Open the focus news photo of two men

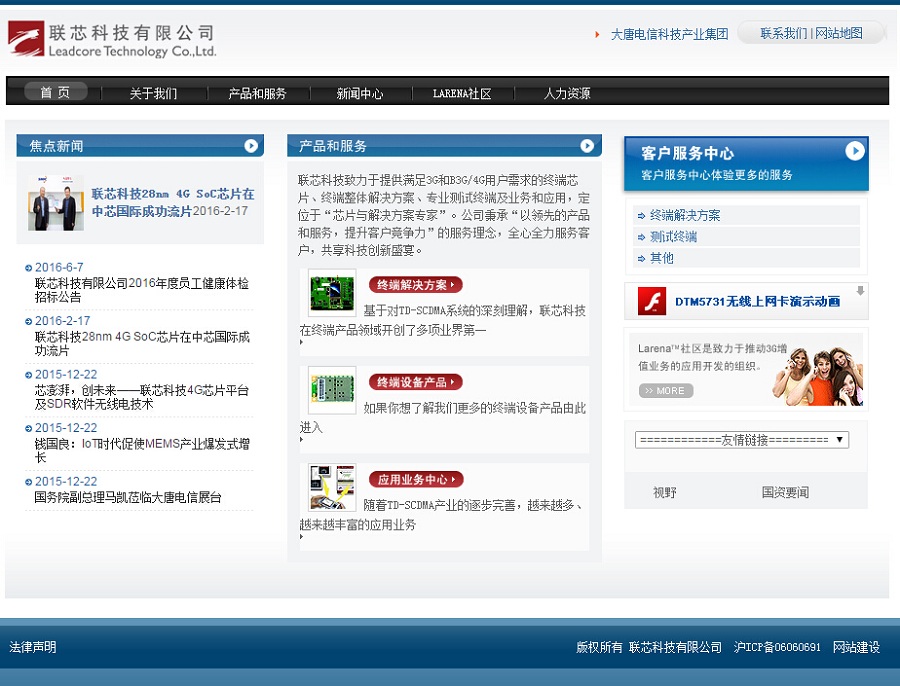tap(56, 203)
